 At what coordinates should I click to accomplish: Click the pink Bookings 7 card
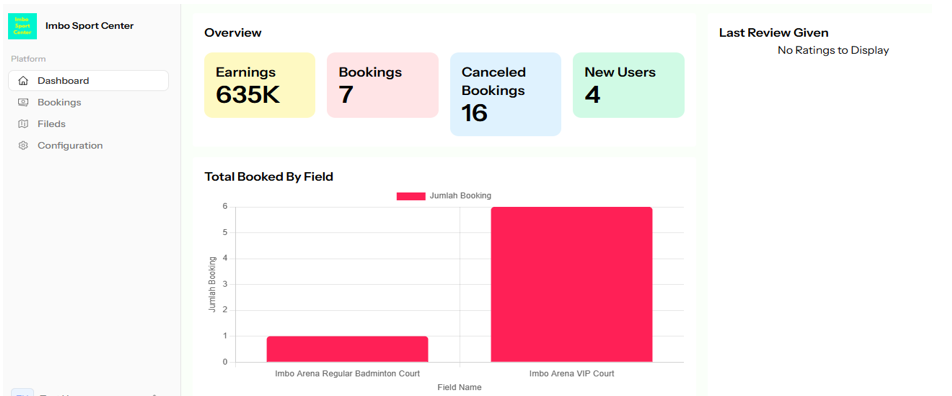(x=382, y=85)
